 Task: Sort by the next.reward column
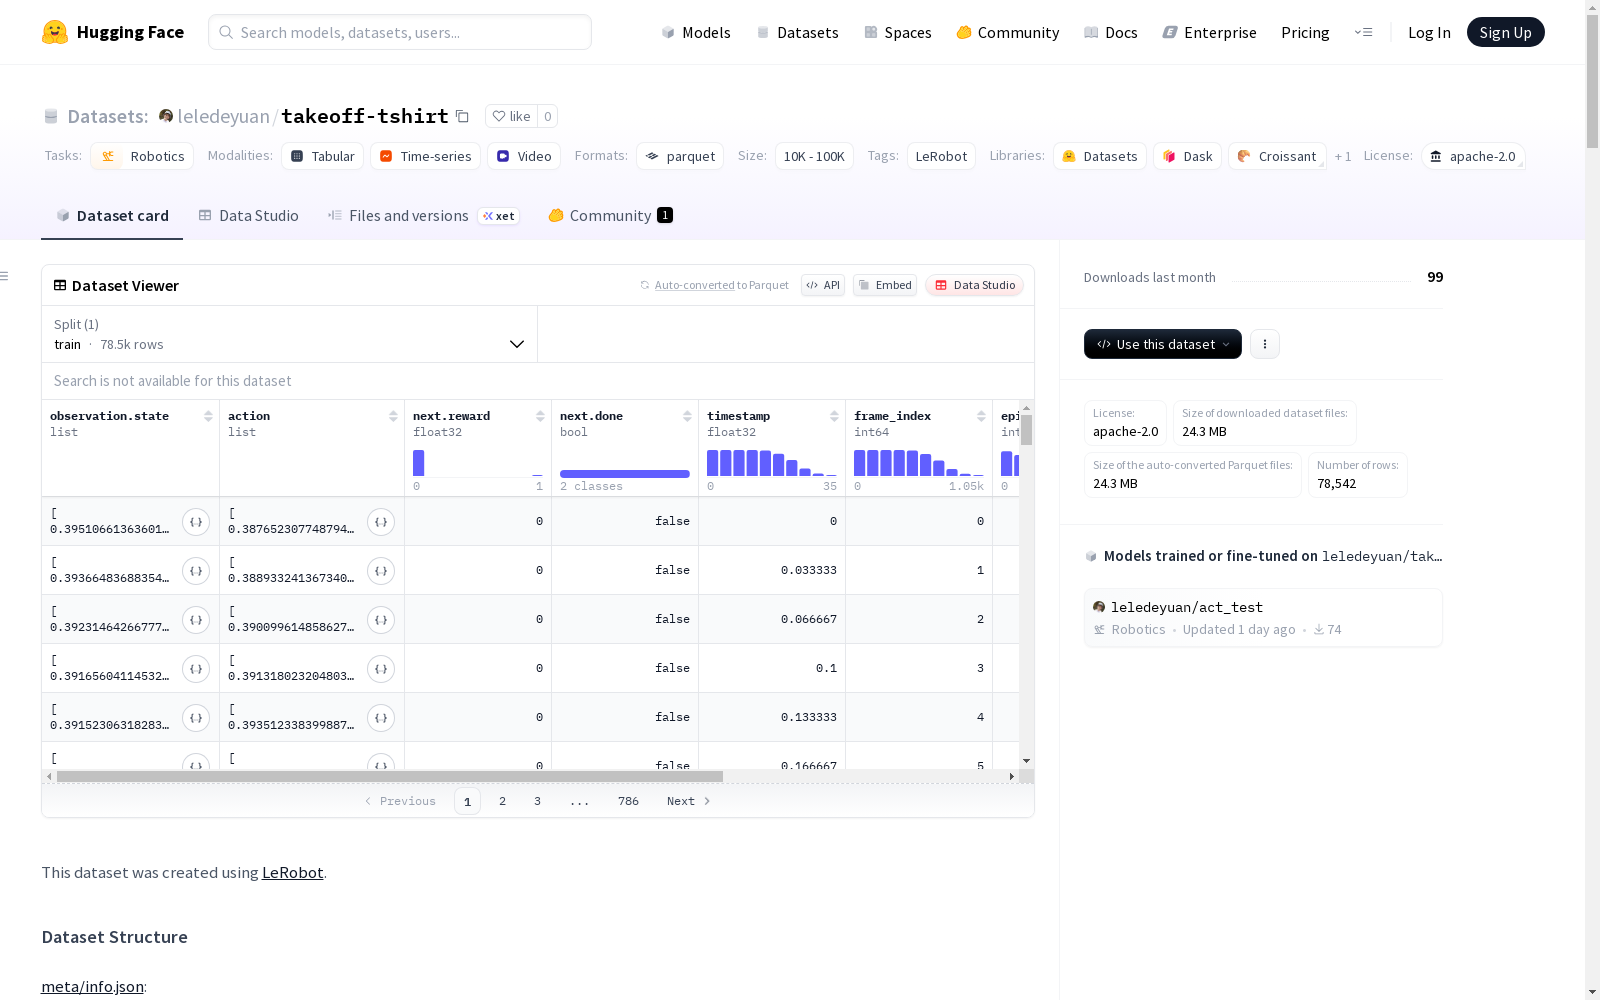coord(540,416)
